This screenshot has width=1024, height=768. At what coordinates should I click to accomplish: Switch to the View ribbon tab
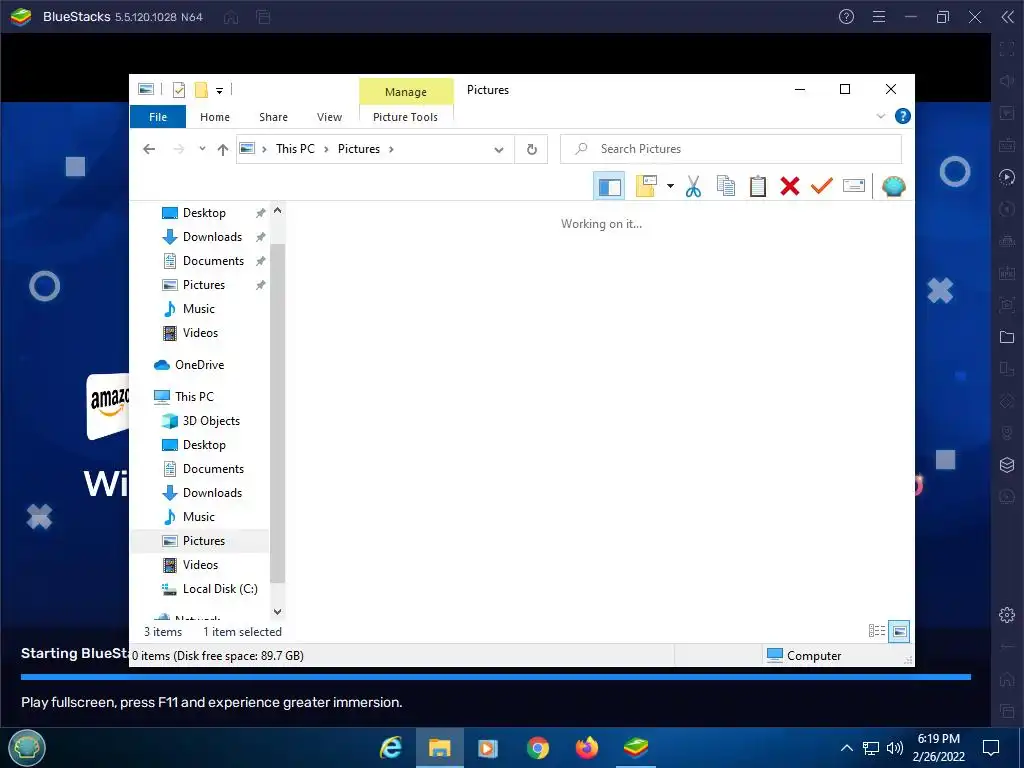coord(329,117)
